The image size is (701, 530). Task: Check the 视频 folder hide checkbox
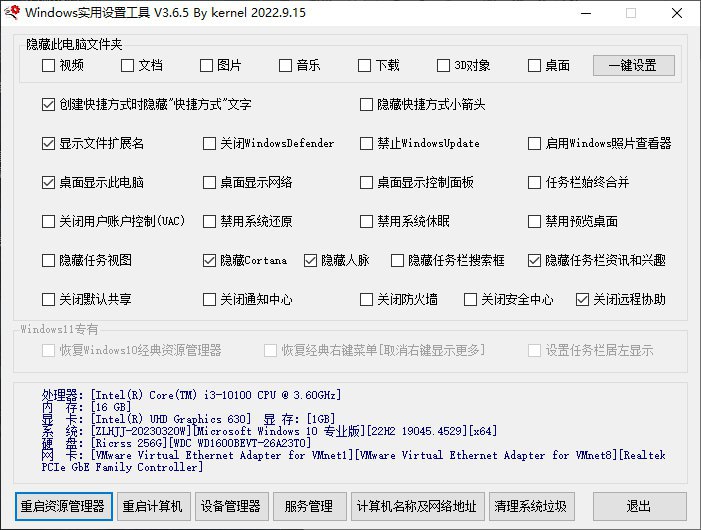(x=49, y=66)
